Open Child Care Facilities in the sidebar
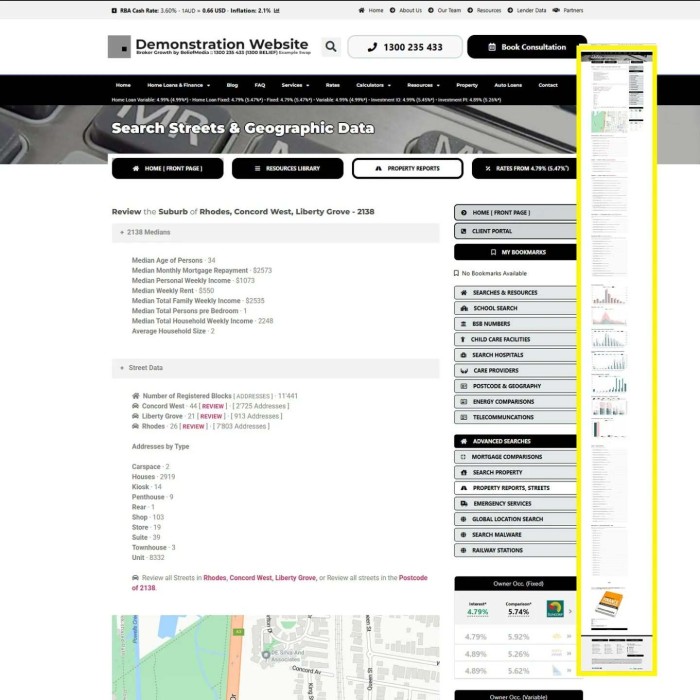The image size is (700, 700). 514,339
